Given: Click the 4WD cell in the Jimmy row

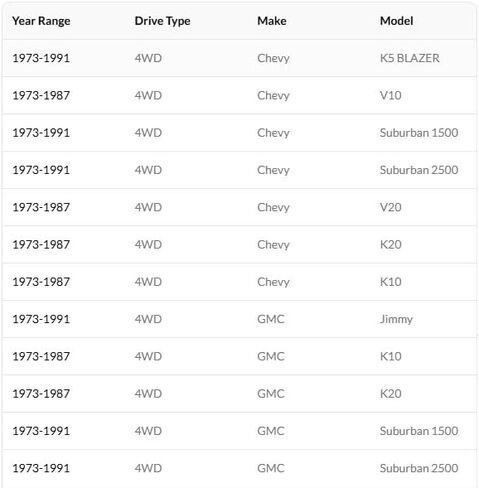Looking at the screenshot, I should point(148,319).
